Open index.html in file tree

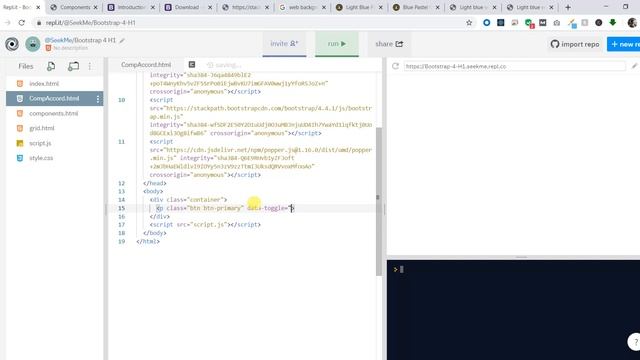pos(44,84)
